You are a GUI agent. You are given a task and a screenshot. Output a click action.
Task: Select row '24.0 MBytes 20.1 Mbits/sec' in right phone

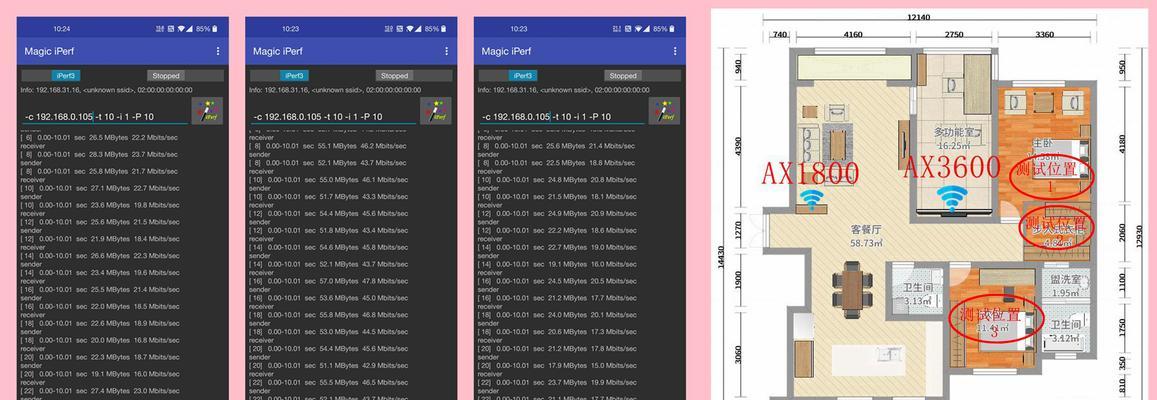[558, 315]
